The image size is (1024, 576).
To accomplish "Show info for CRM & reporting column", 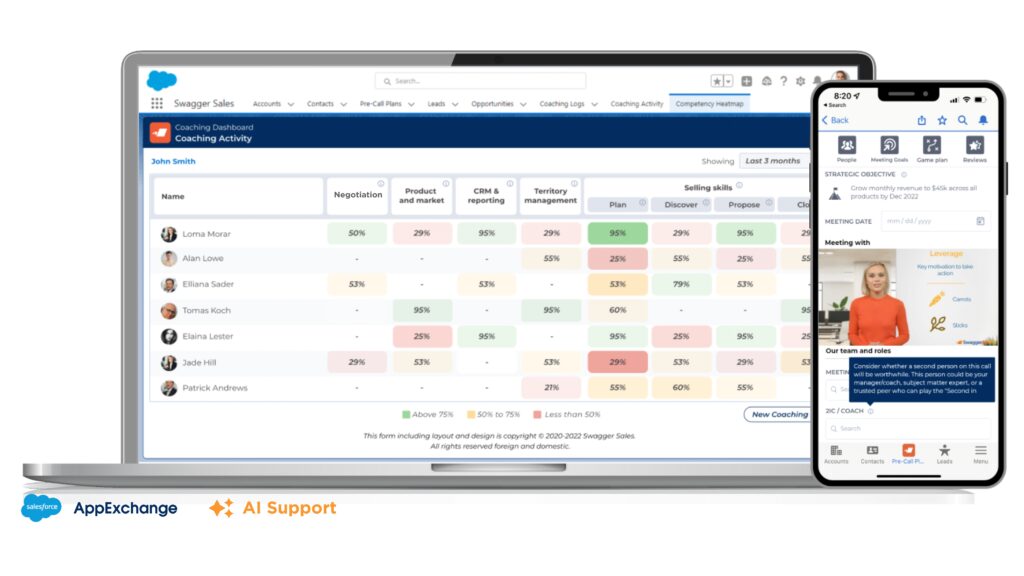I will point(510,184).
